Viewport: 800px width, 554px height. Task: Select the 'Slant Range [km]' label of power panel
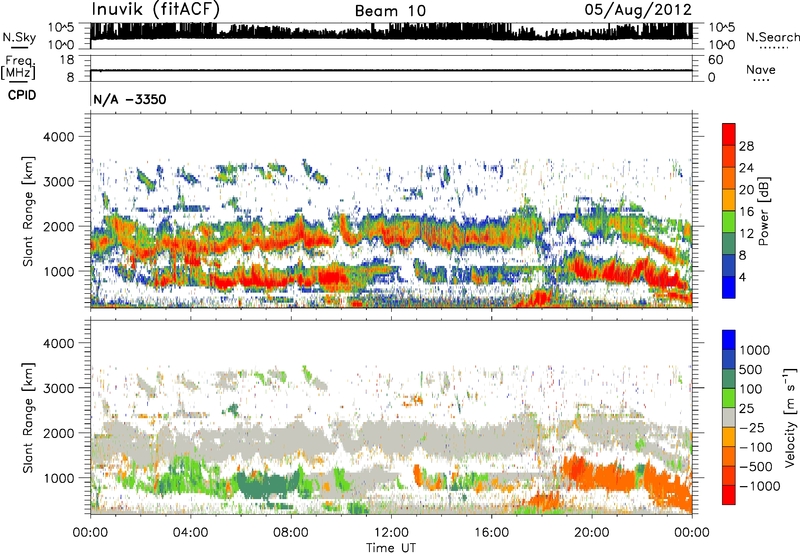click(x=28, y=212)
